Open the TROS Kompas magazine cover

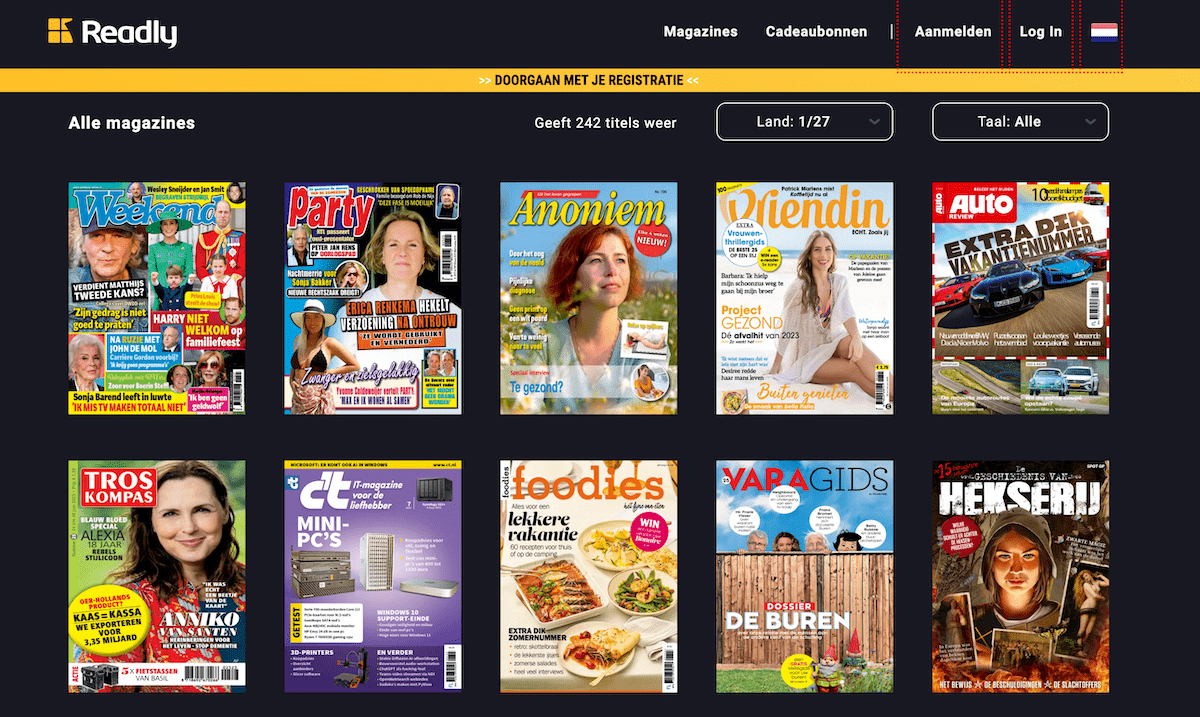coord(157,576)
